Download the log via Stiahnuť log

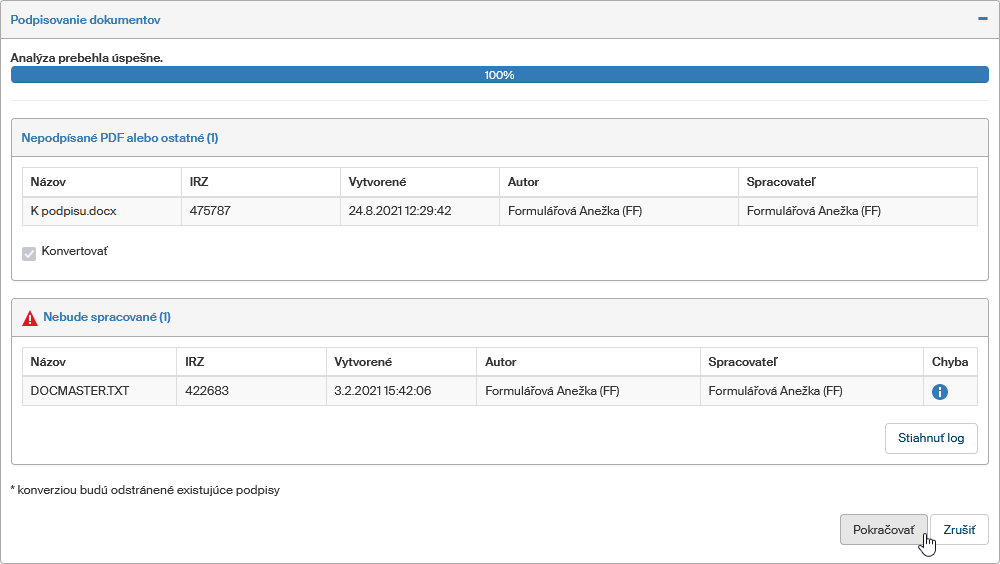click(x=930, y=438)
